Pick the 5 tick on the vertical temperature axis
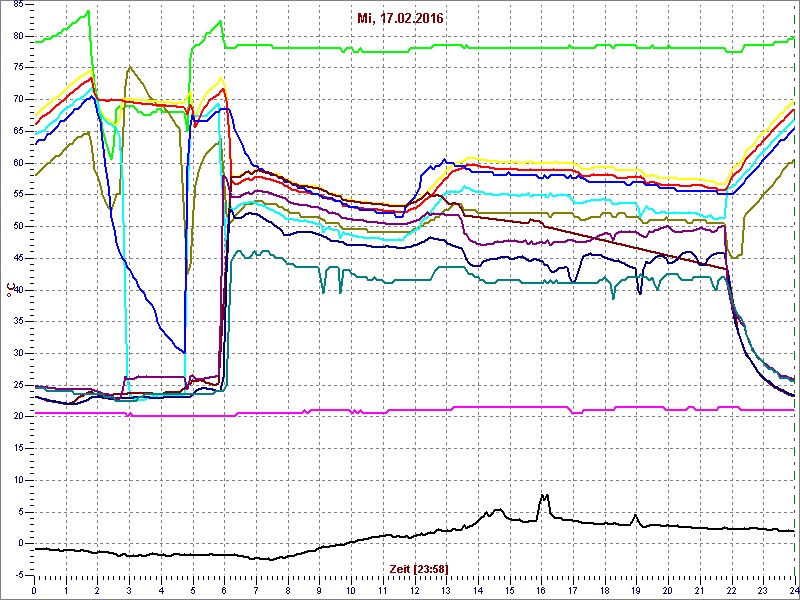Image resolution: width=800 pixels, height=600 pixels. (20, 512)
